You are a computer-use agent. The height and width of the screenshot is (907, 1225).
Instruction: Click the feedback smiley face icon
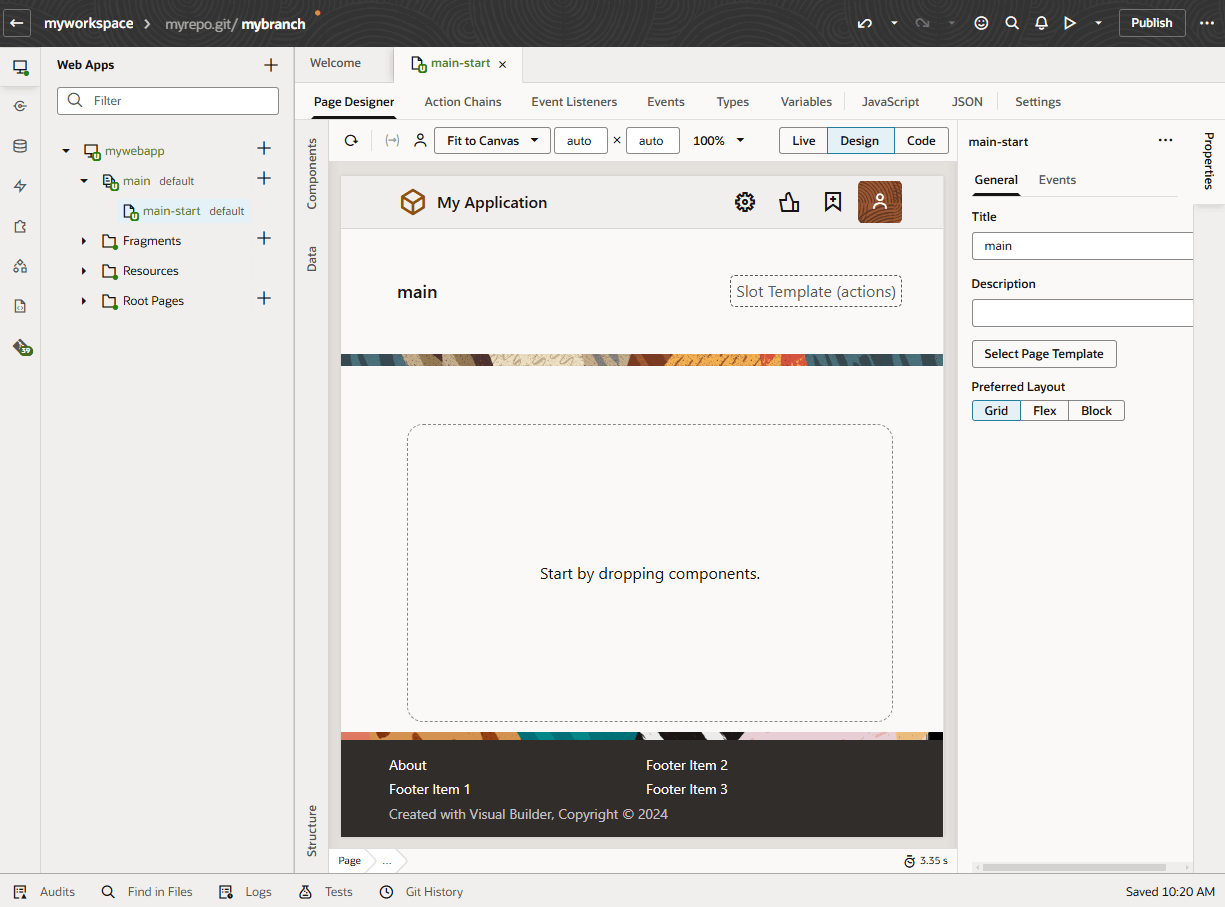tap(982, 23)
